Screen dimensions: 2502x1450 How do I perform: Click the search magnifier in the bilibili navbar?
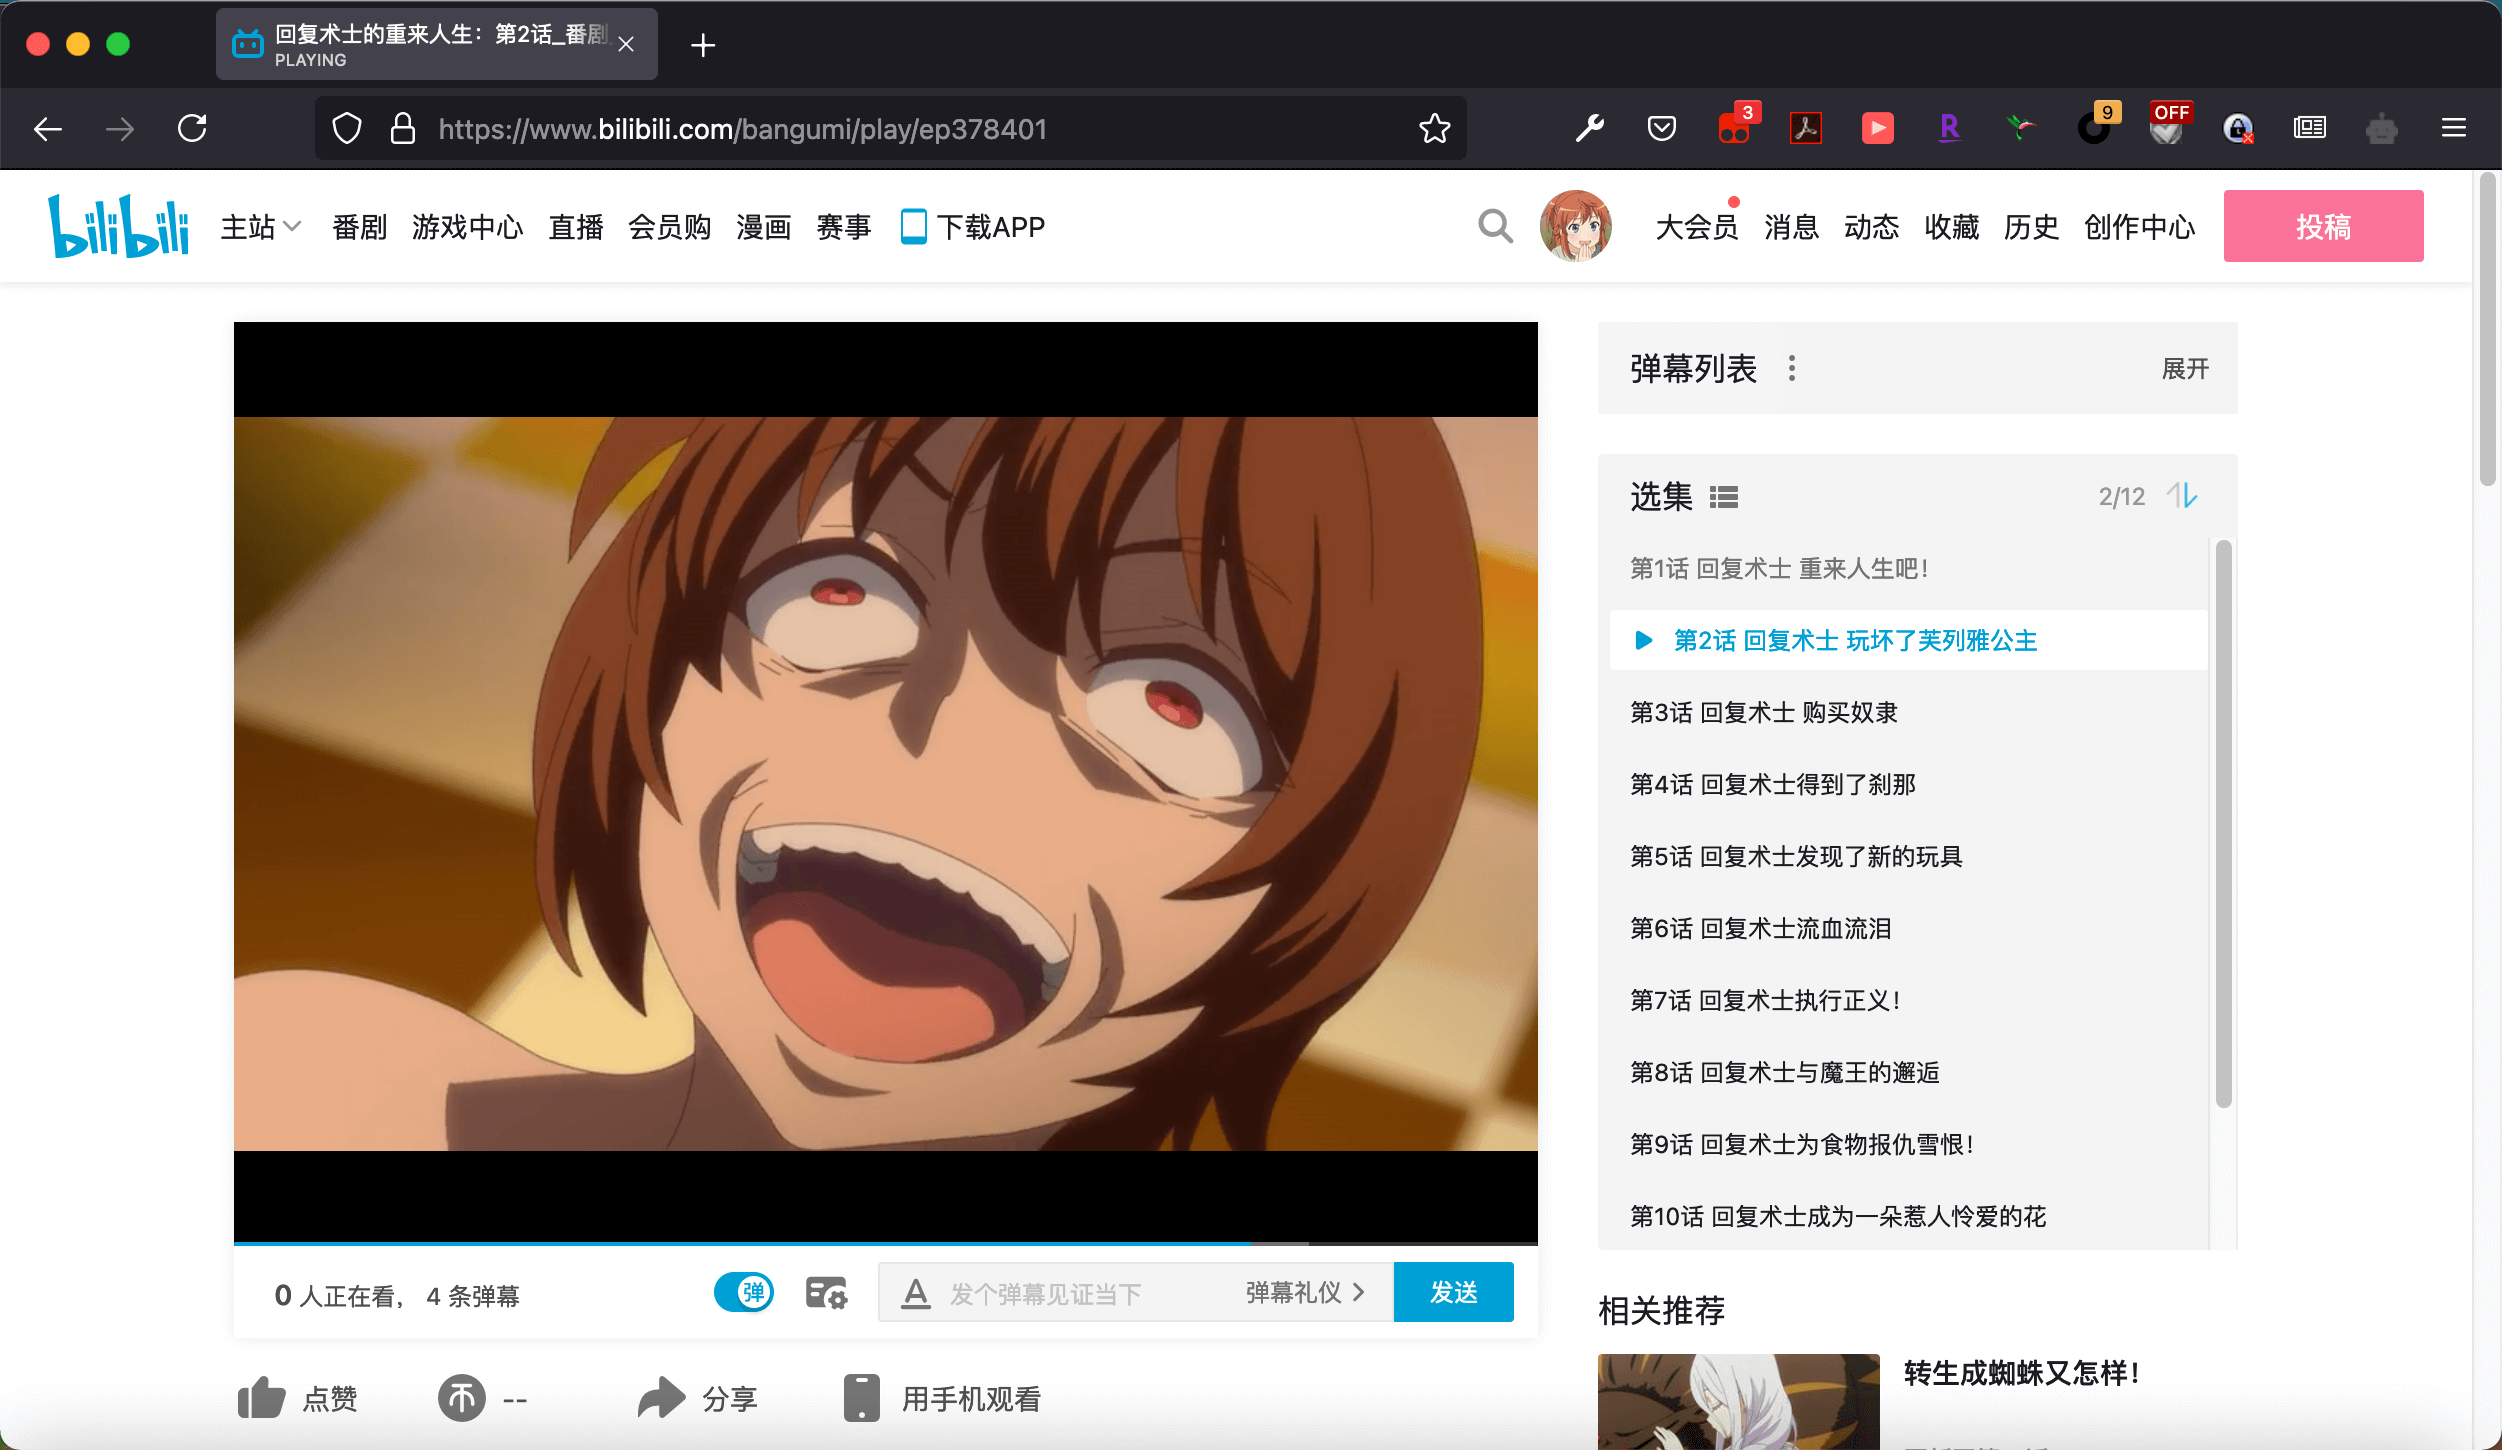[x=1494, y=226]
